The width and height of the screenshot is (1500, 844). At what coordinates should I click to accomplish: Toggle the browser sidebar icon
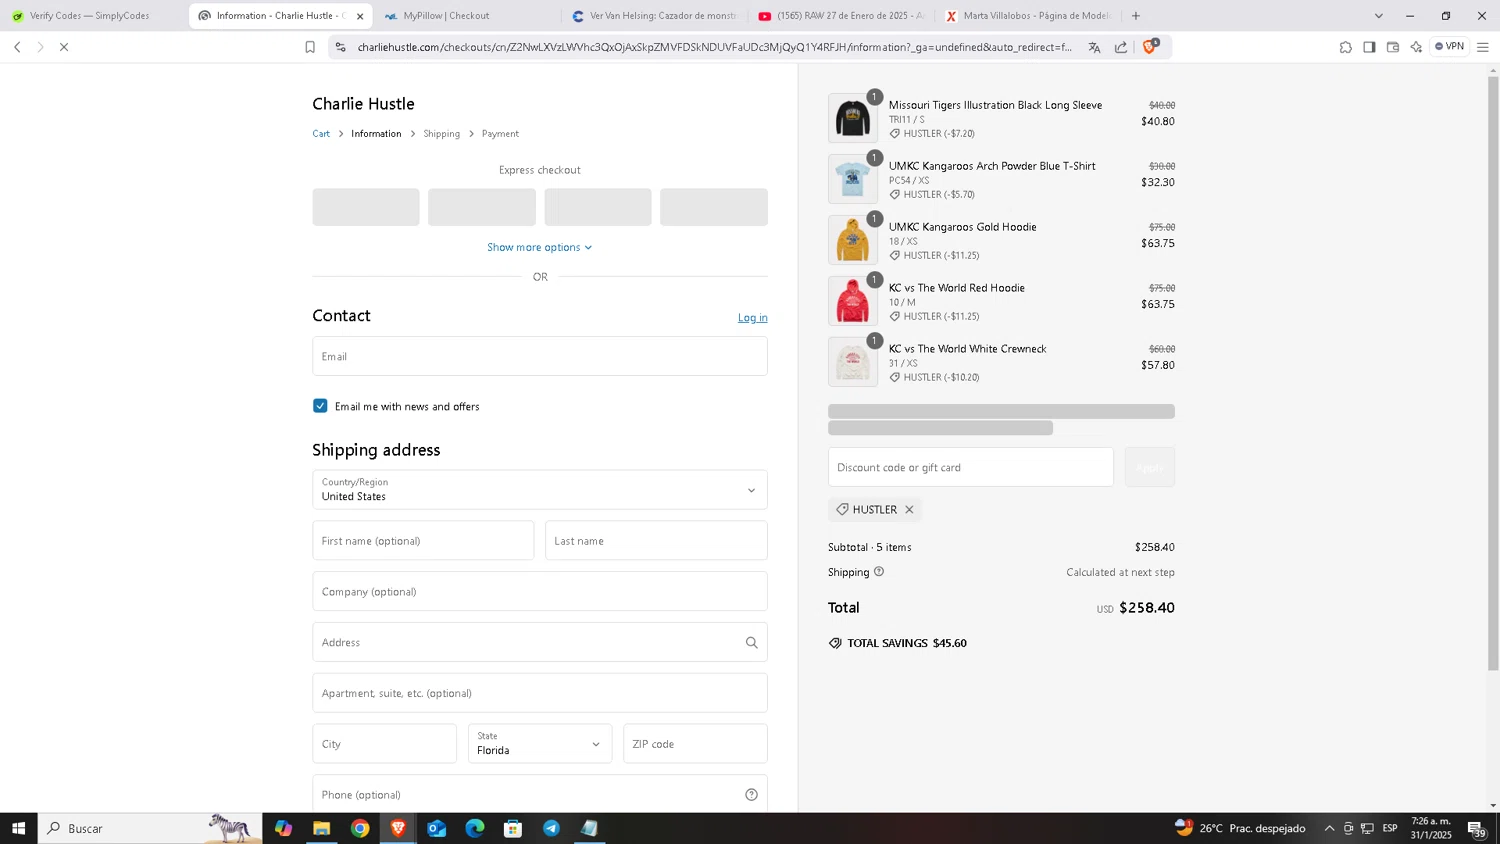point(1369,47)
